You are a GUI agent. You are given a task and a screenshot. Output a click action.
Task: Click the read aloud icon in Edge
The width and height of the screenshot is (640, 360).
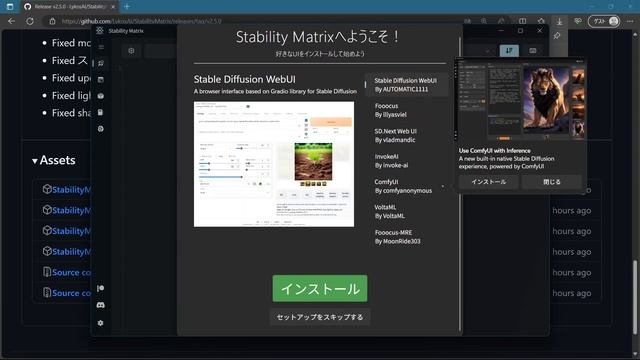click(501, 21)
